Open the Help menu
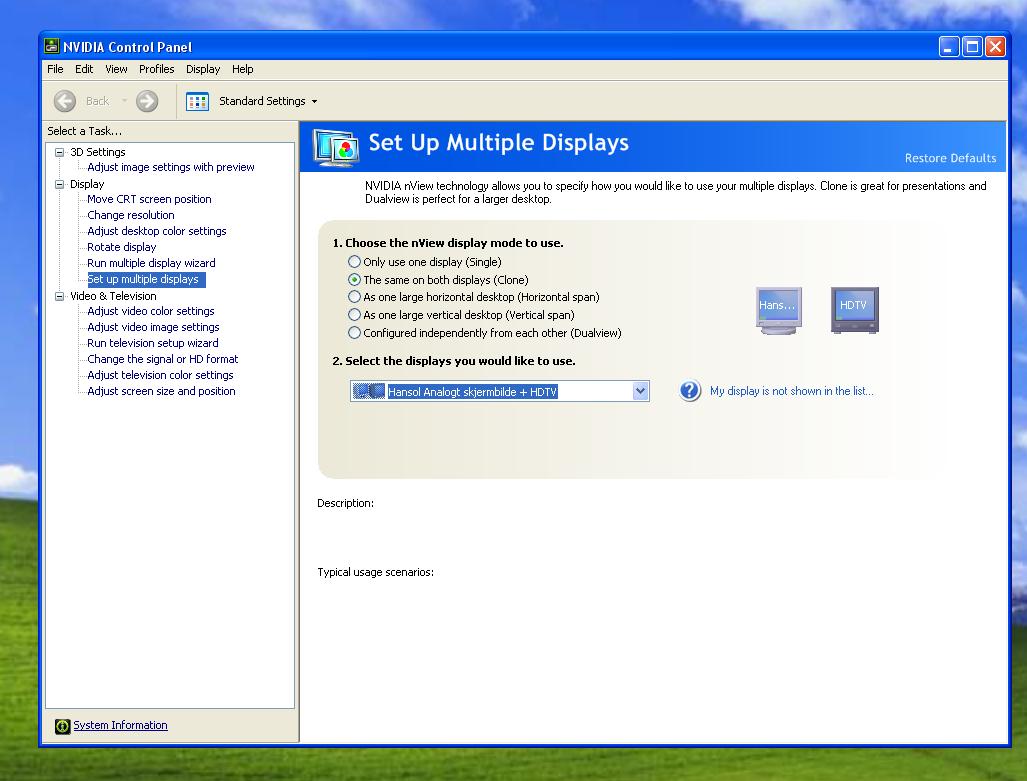Screen dimensions: 1027x781 (x=242, y=69)
